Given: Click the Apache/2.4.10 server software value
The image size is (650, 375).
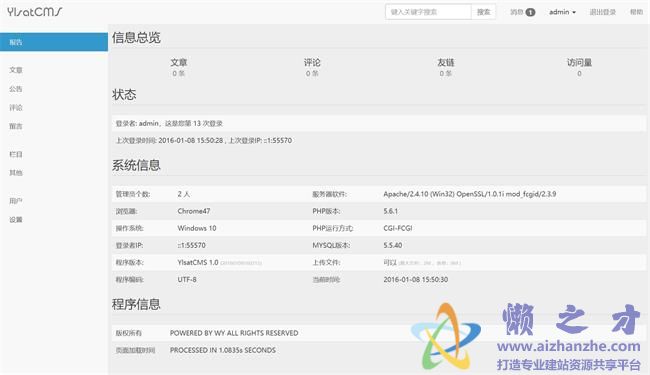Looking at the screenshot, I should pos(470,194).
